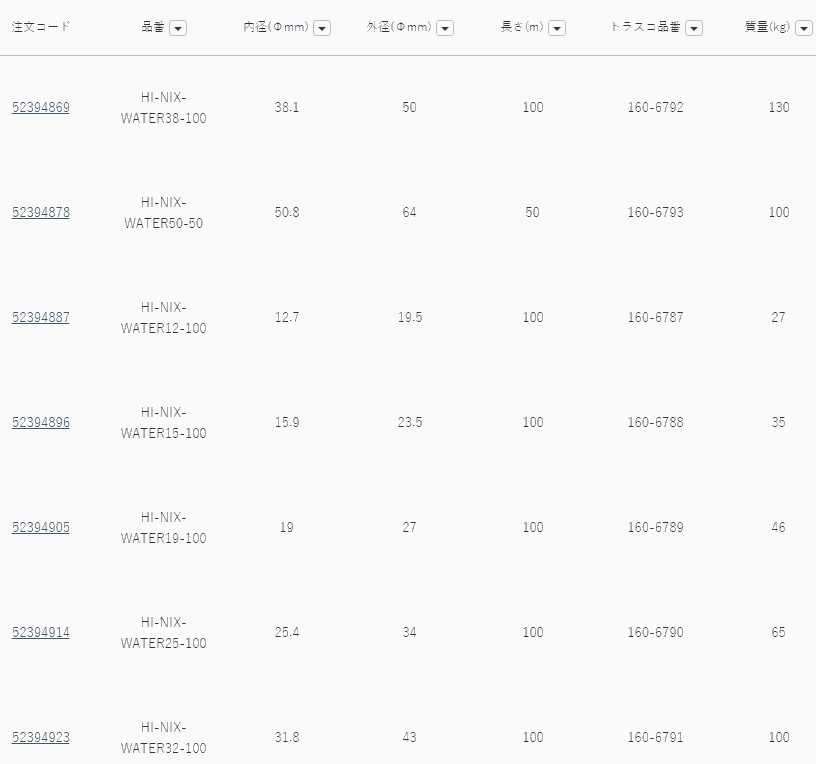Follow order code 52394896 link
The height and width of the screenshot is (764, 816).
click(41, 422)
